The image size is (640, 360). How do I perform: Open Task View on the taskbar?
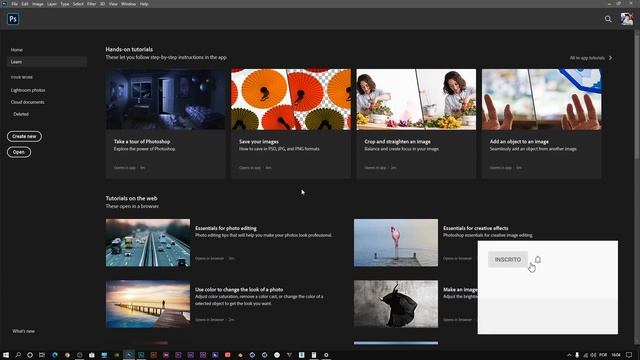[42, 355]
